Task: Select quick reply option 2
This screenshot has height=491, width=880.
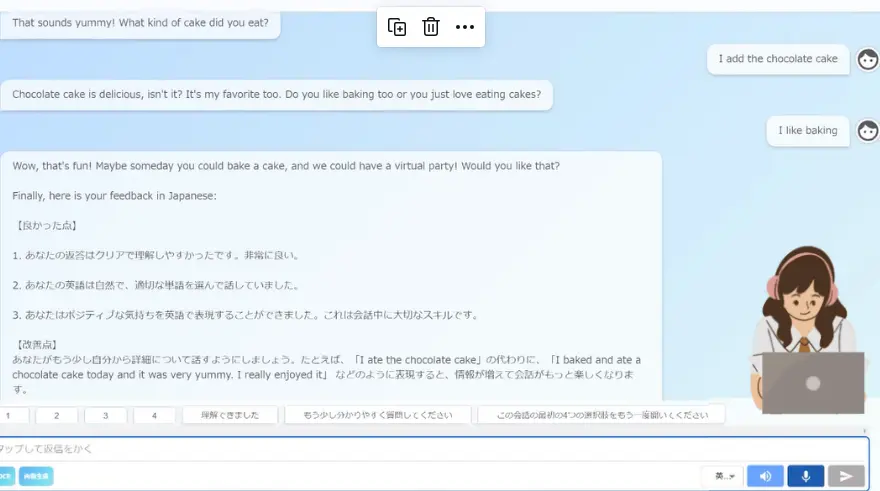Action: (x=58, y=415)
